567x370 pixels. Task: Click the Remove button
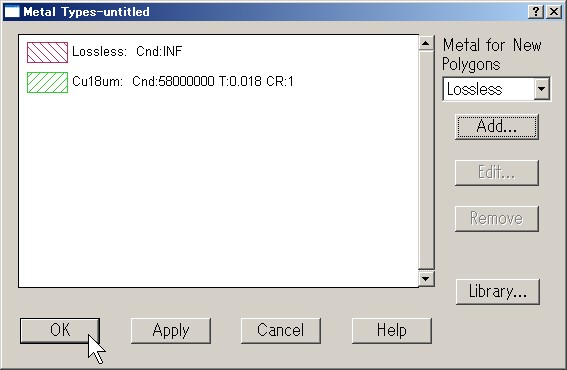[x=497, y=218]
